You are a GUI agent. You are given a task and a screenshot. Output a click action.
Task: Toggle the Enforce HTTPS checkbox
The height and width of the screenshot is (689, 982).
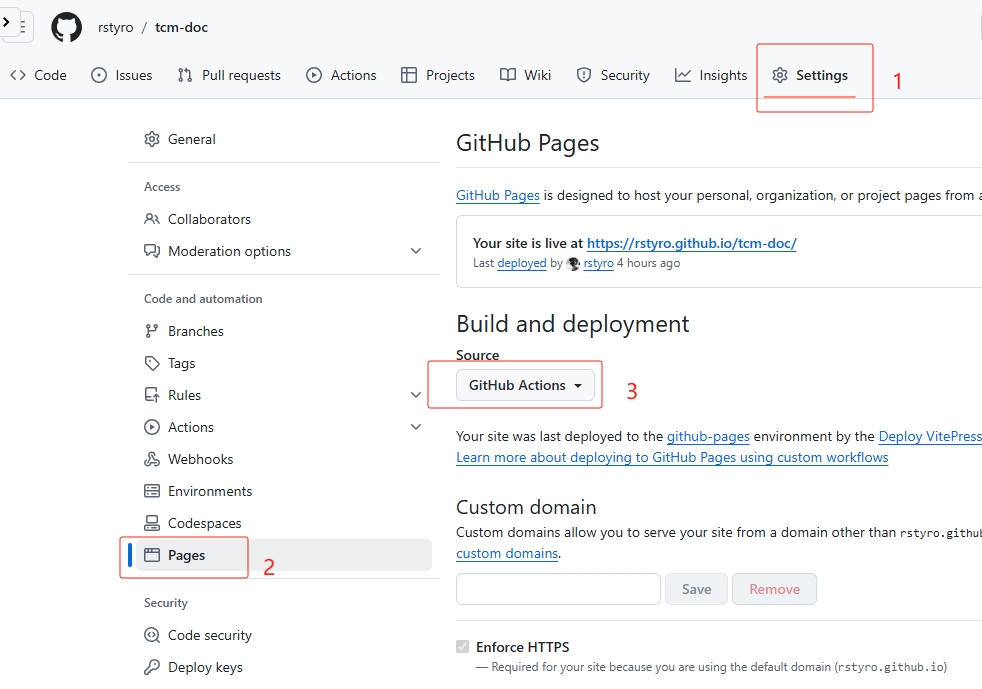tap(462, 647)
